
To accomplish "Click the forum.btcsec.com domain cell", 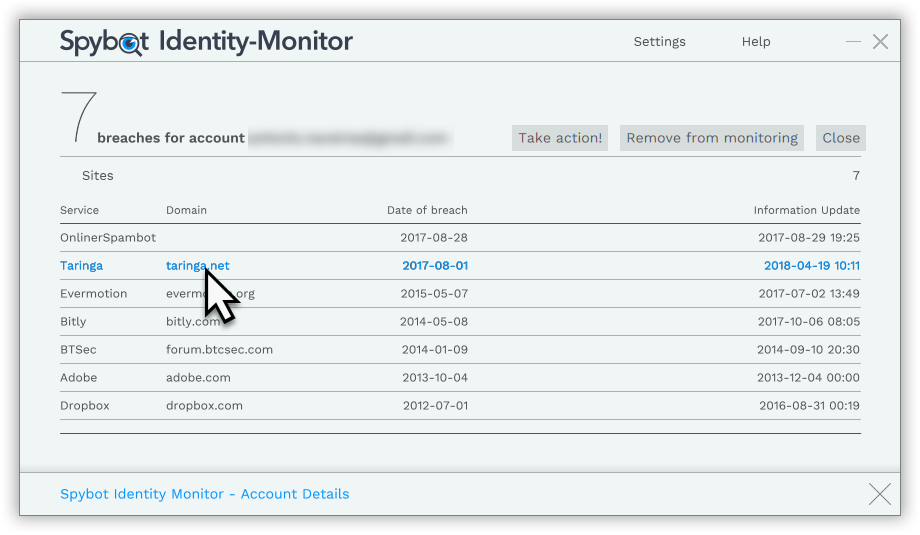I will click(x=219, y=350).
